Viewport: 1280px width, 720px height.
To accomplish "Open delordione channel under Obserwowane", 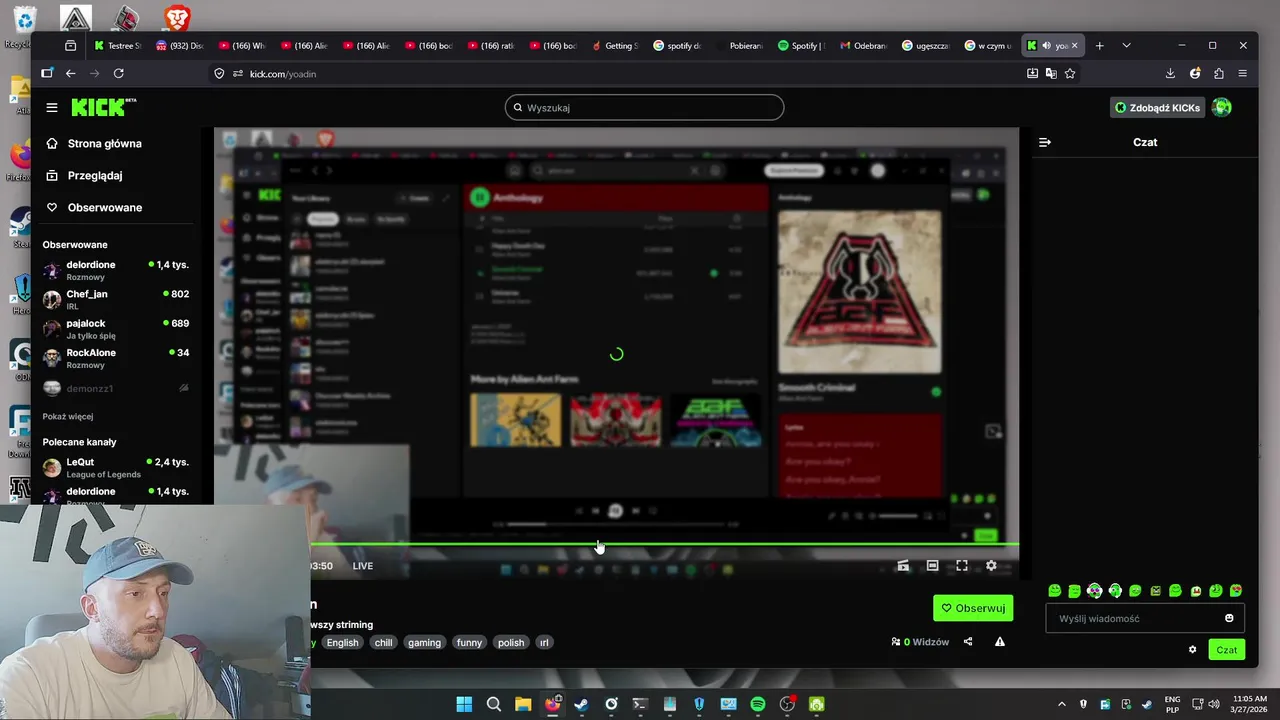I will point(116,270).
